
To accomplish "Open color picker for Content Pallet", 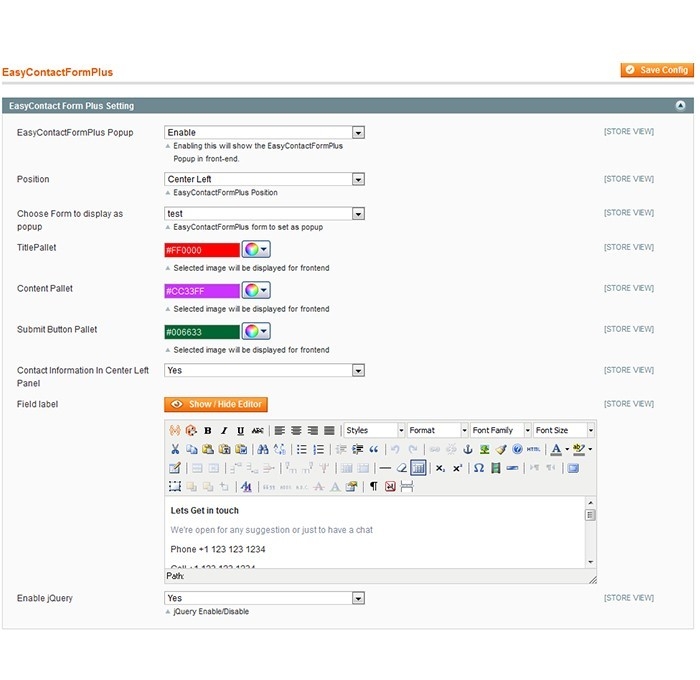I will pyautogui.click(x=256, y=290).
